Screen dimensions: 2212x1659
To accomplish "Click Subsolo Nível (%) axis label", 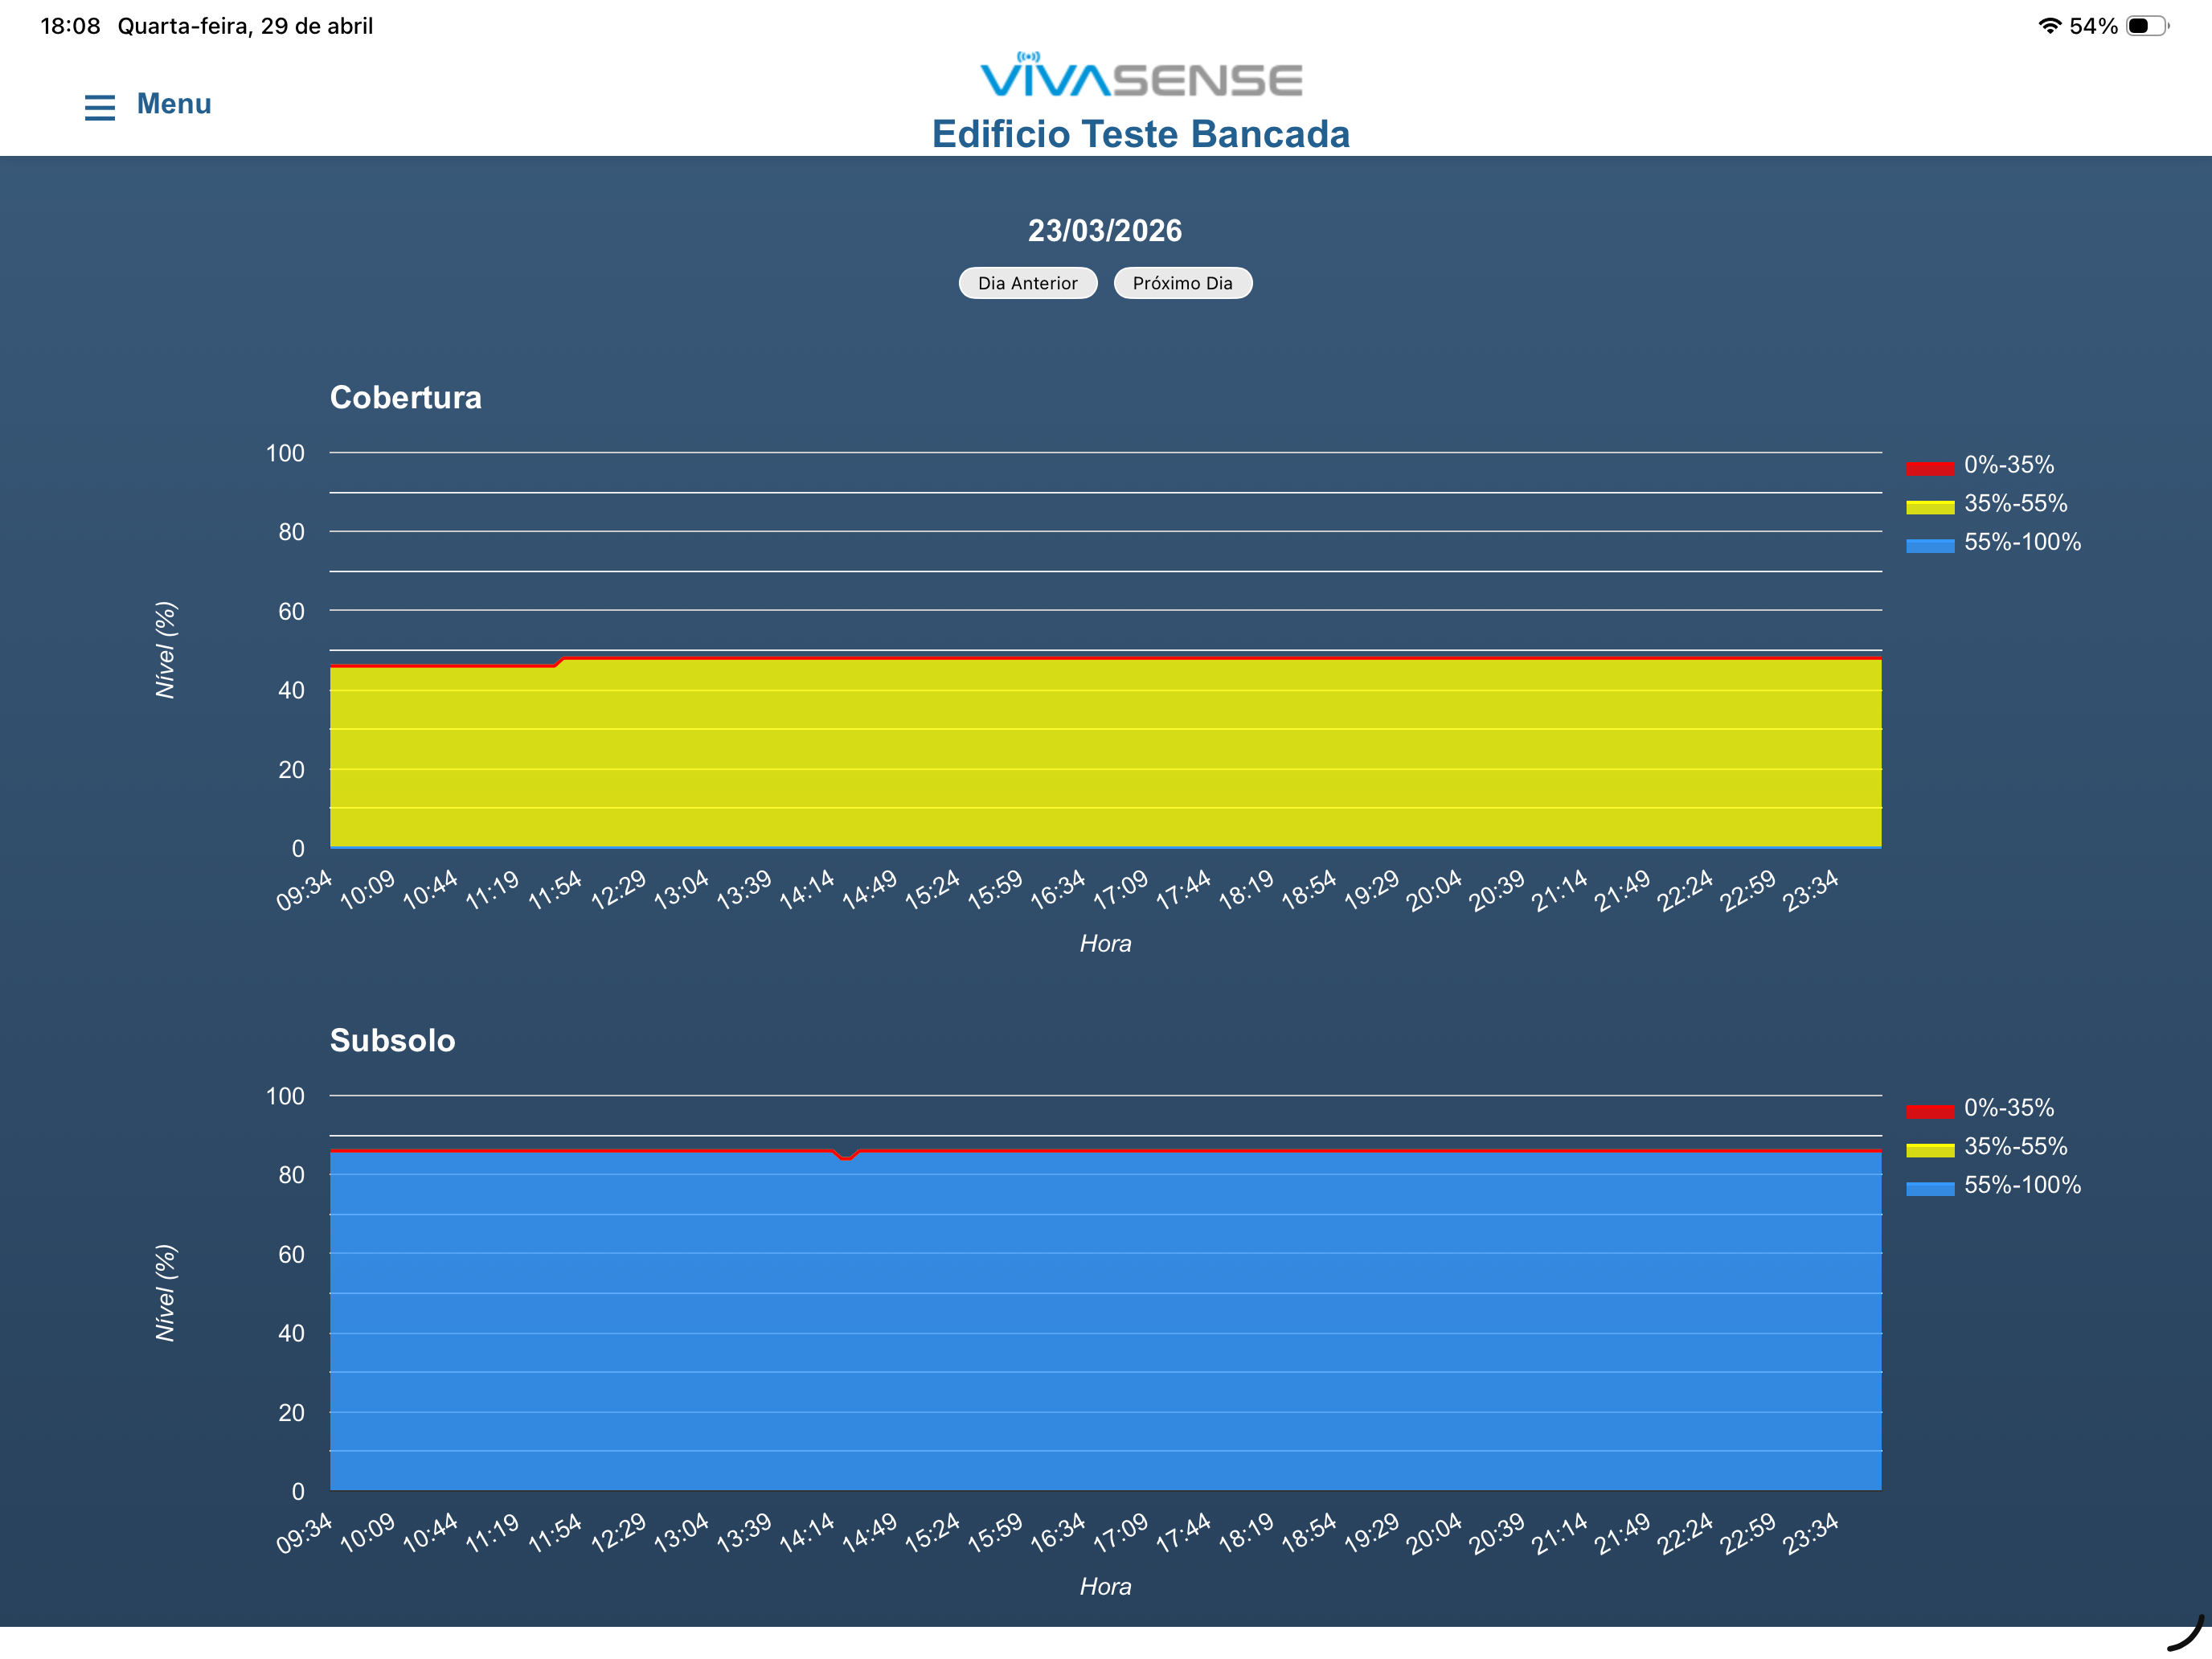I will pyautogui.click(x=166, y=1293).
